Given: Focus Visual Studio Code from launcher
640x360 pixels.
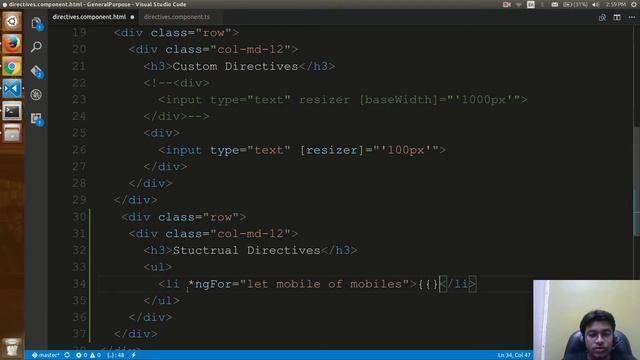Looking at the screenshot, I should click(x=12, y=89).
